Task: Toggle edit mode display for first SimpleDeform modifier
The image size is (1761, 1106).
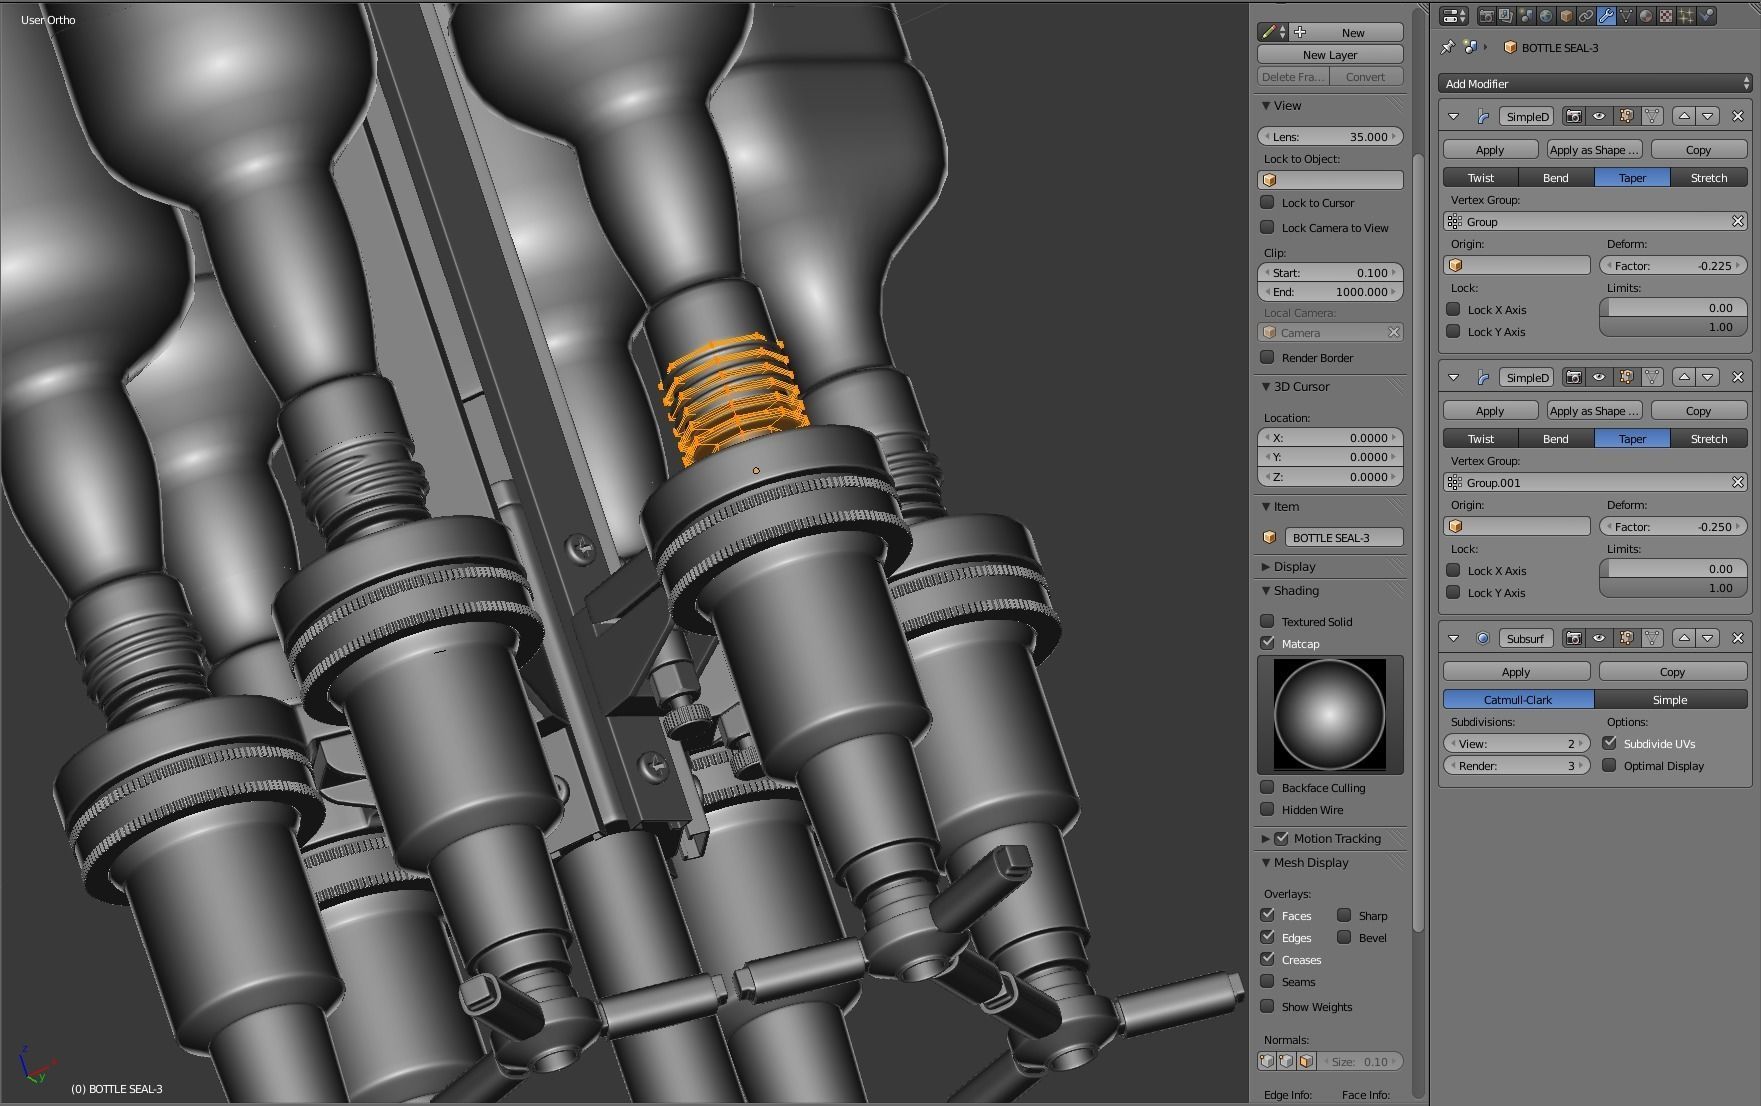Action: coord(1626,117)
